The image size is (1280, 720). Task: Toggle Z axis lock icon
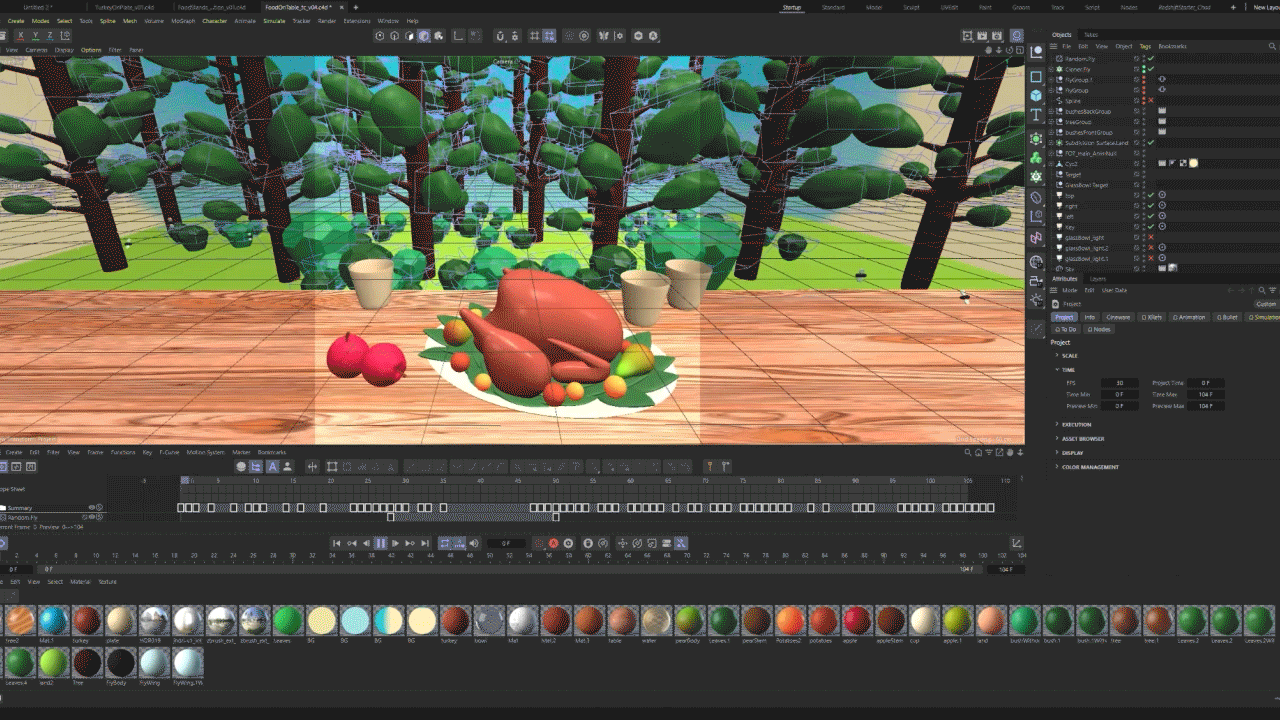click(50, 36)
